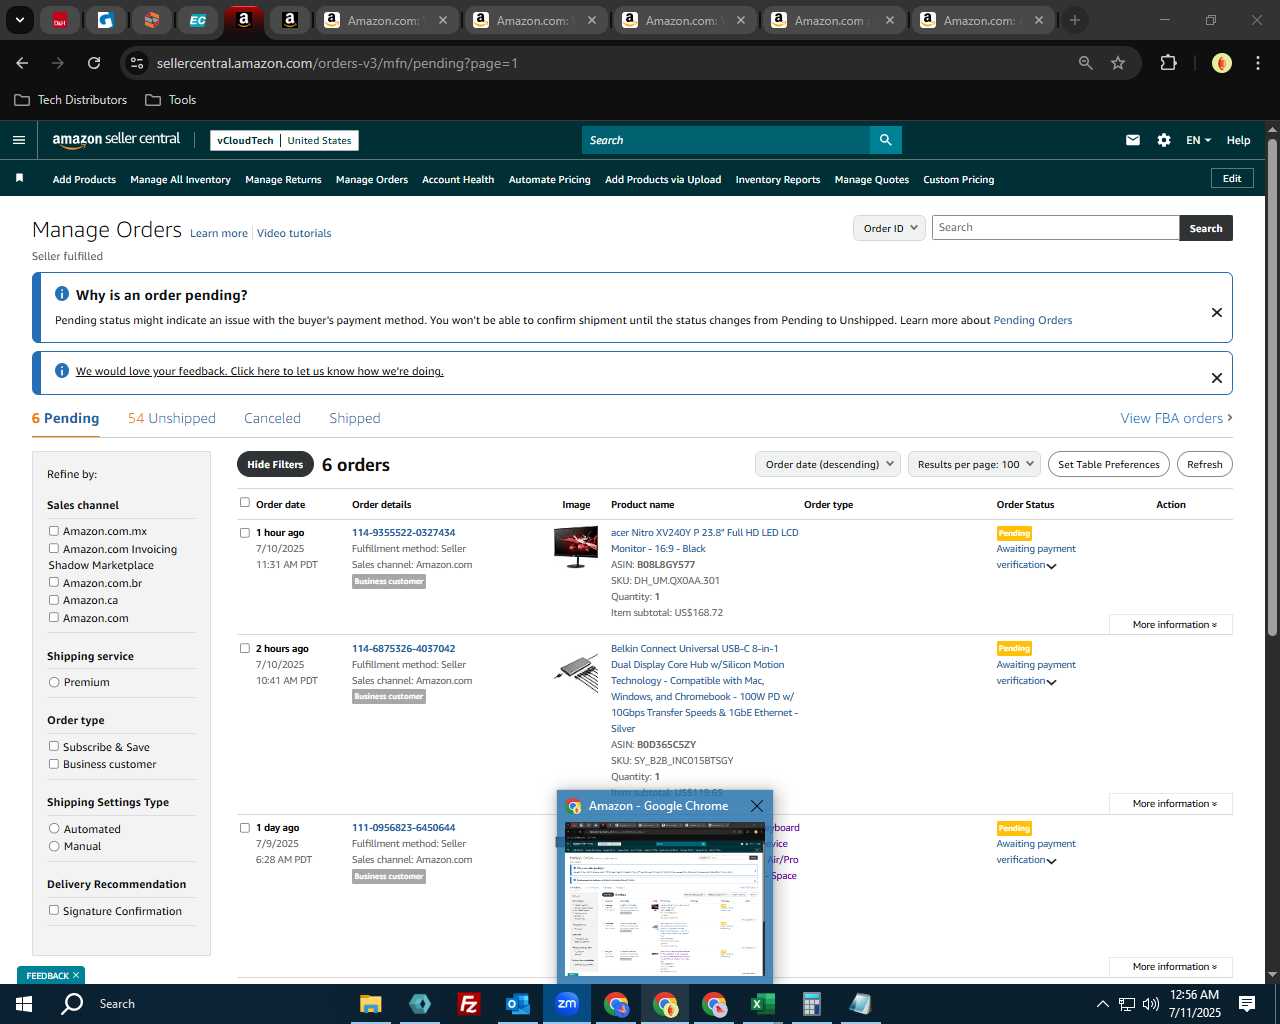
Task: Open Manage All Inventory menu item
Action: [180, 180]
